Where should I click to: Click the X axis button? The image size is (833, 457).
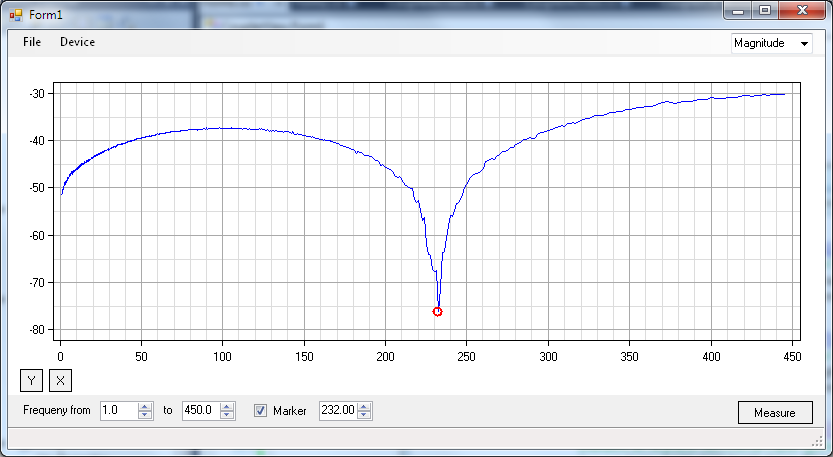click(60, 380)
